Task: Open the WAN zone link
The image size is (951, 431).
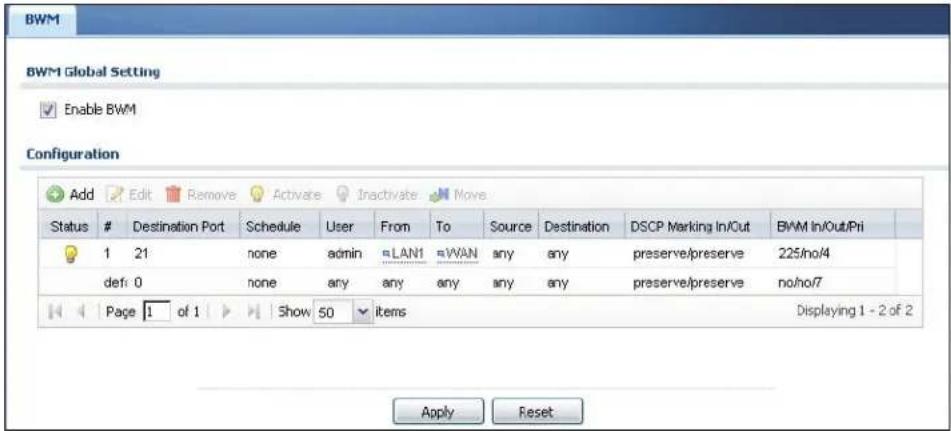Action: click(x=455, y=254)
